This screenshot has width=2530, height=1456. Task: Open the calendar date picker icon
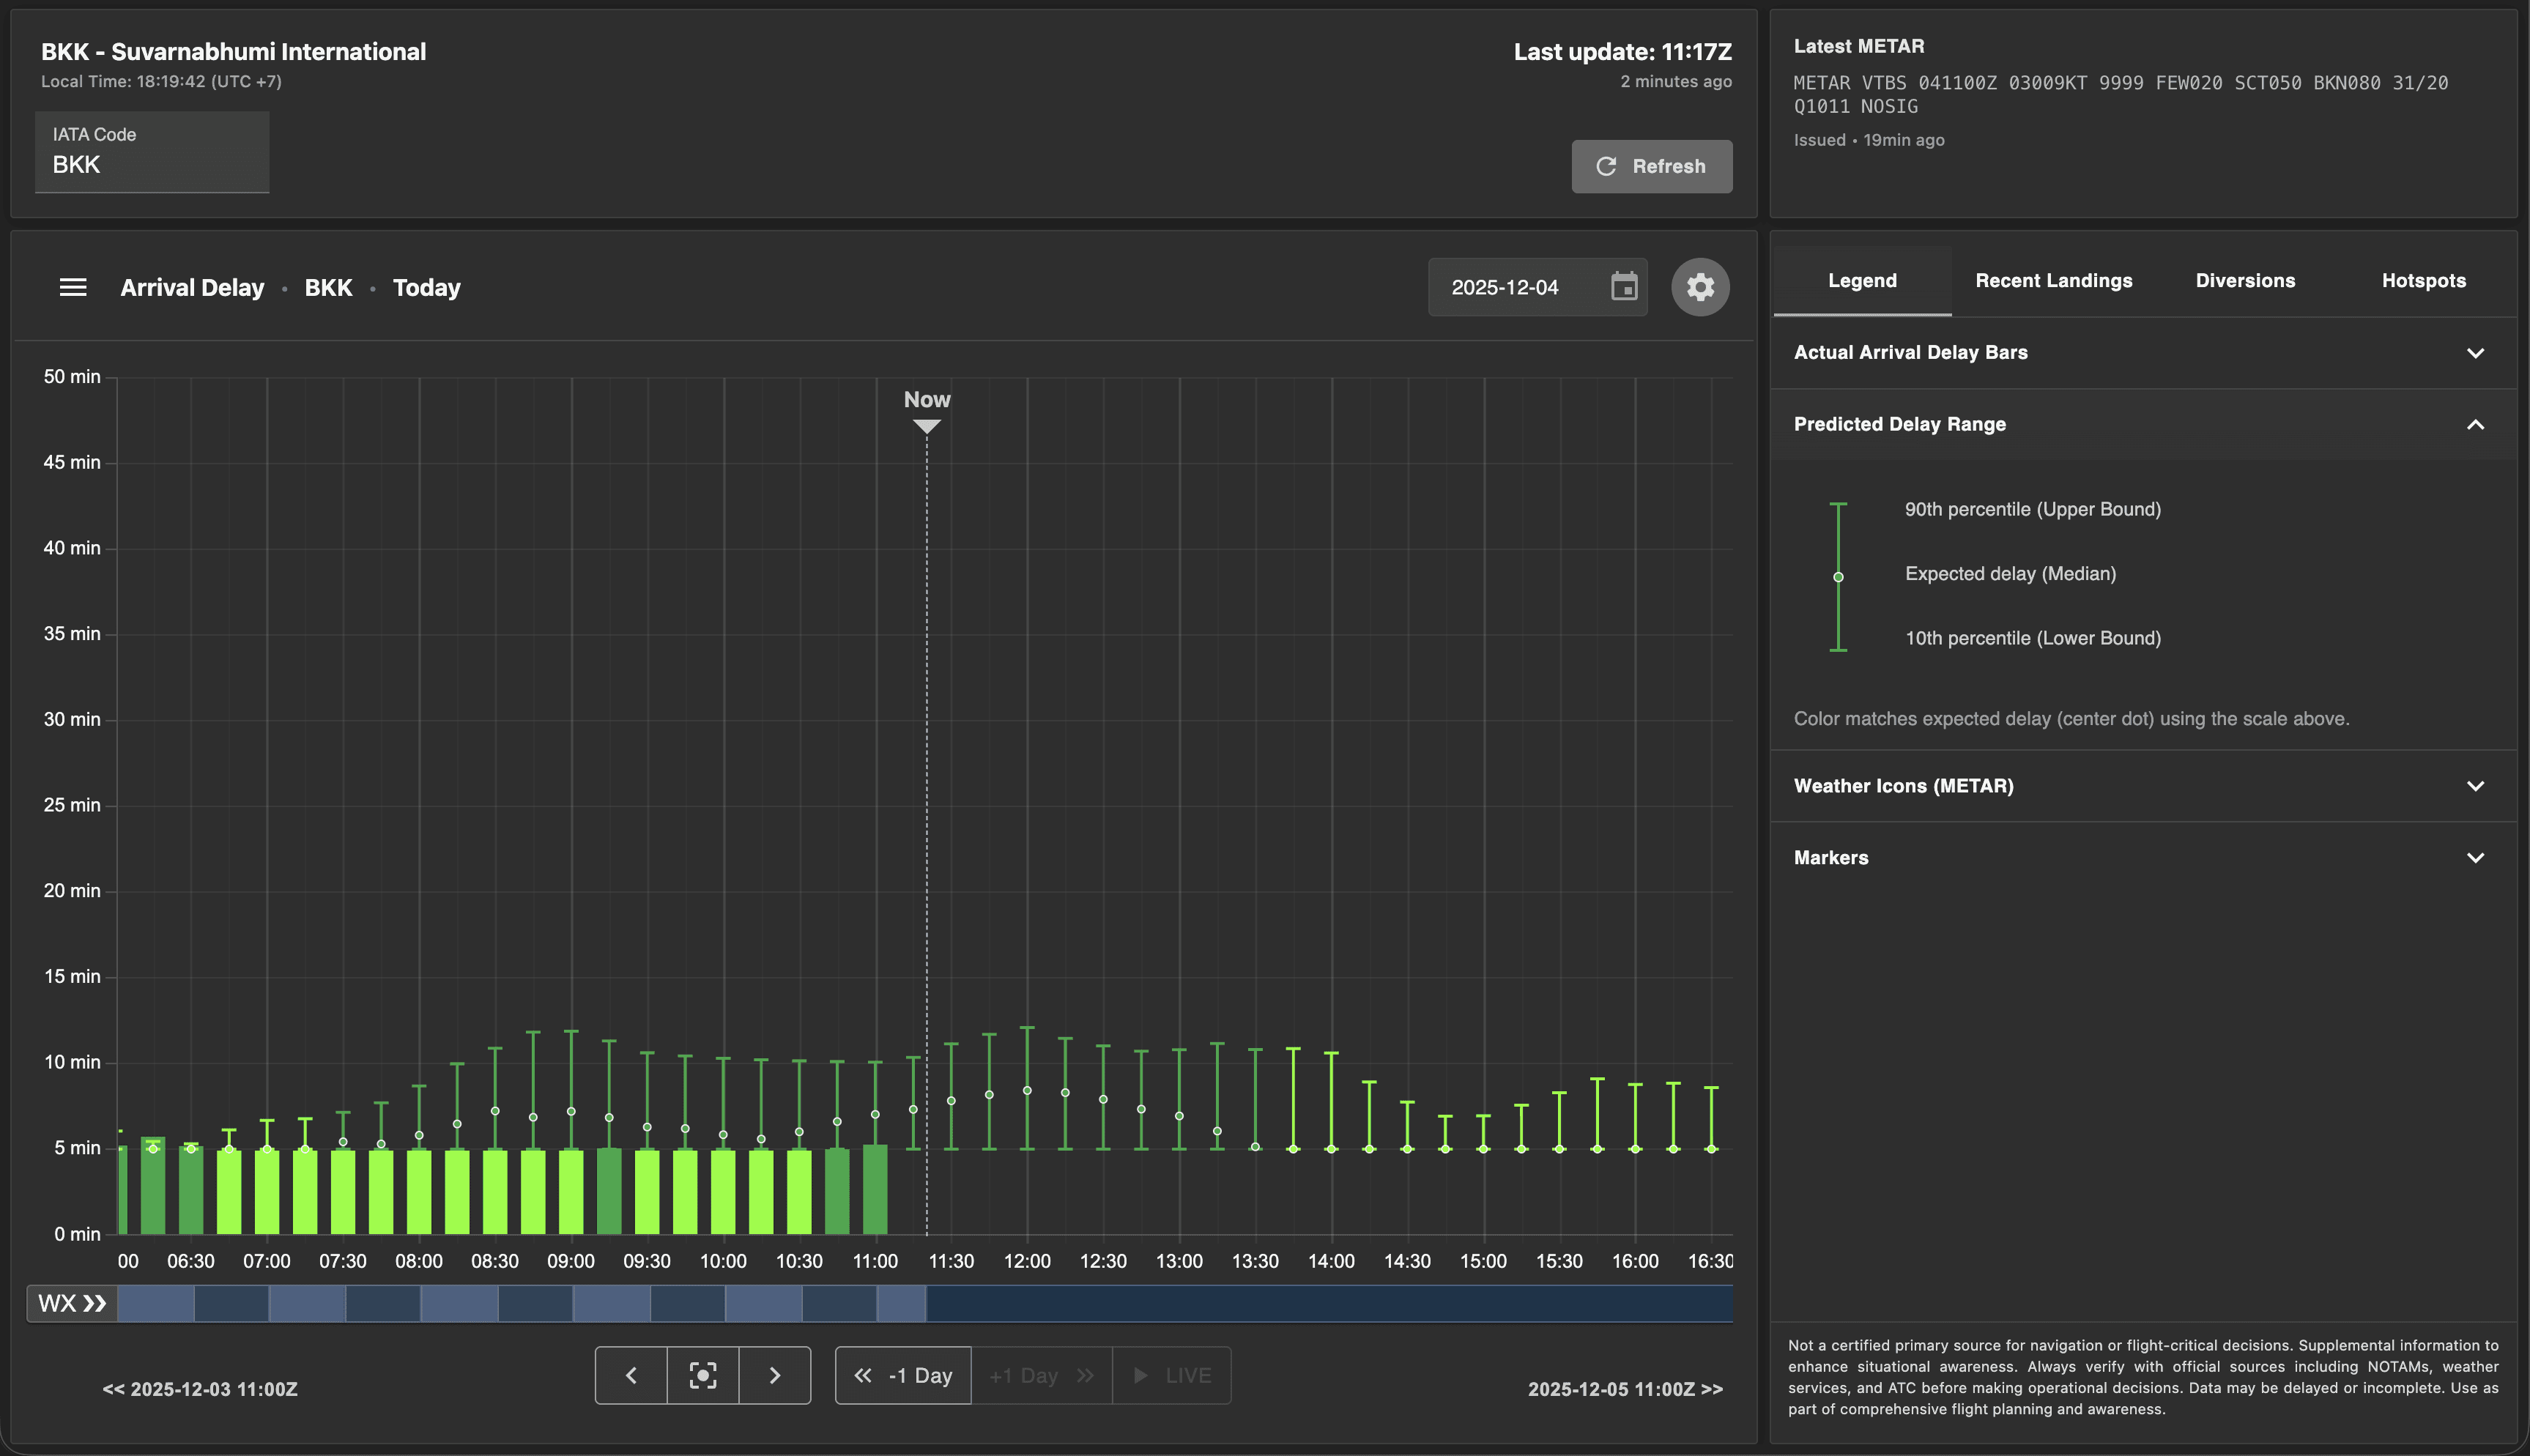(1624, 288)
